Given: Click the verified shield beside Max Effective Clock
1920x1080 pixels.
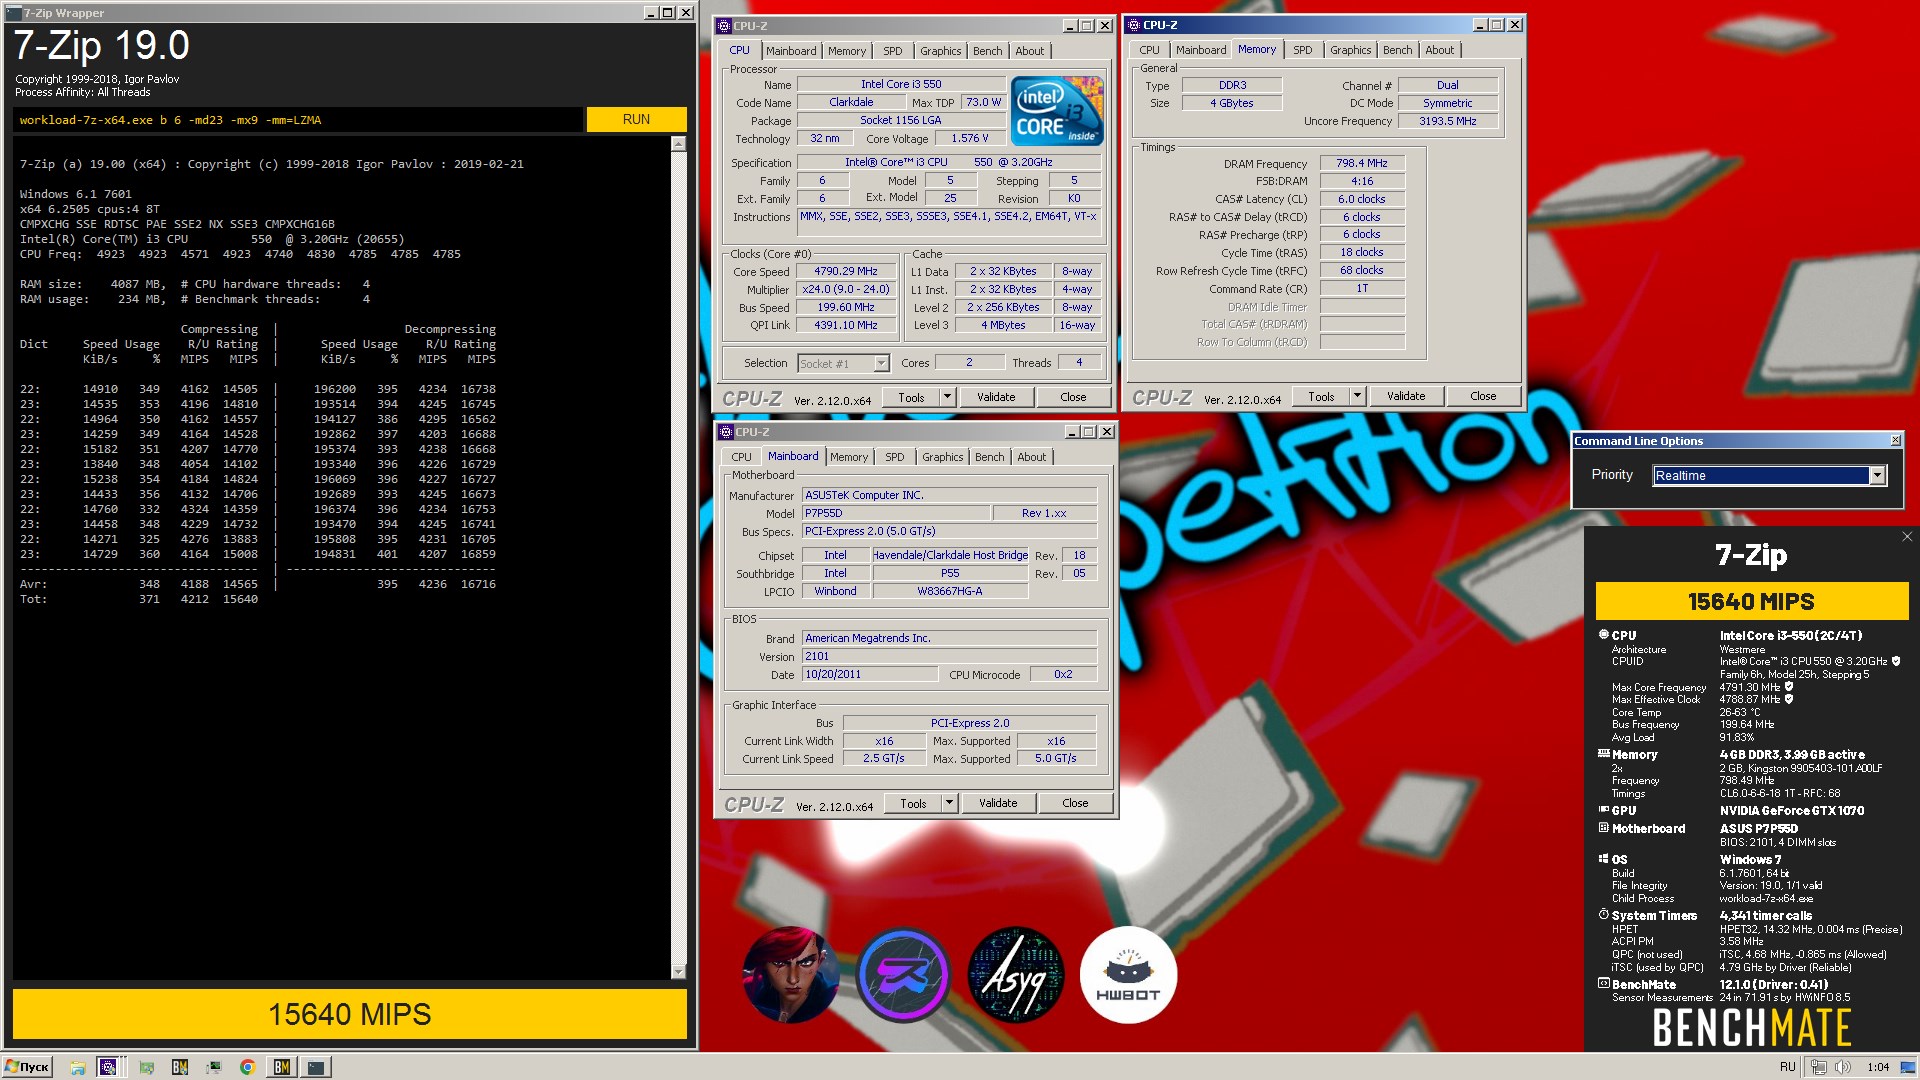Looking at the screenshot, I should tap(1789, 699).
